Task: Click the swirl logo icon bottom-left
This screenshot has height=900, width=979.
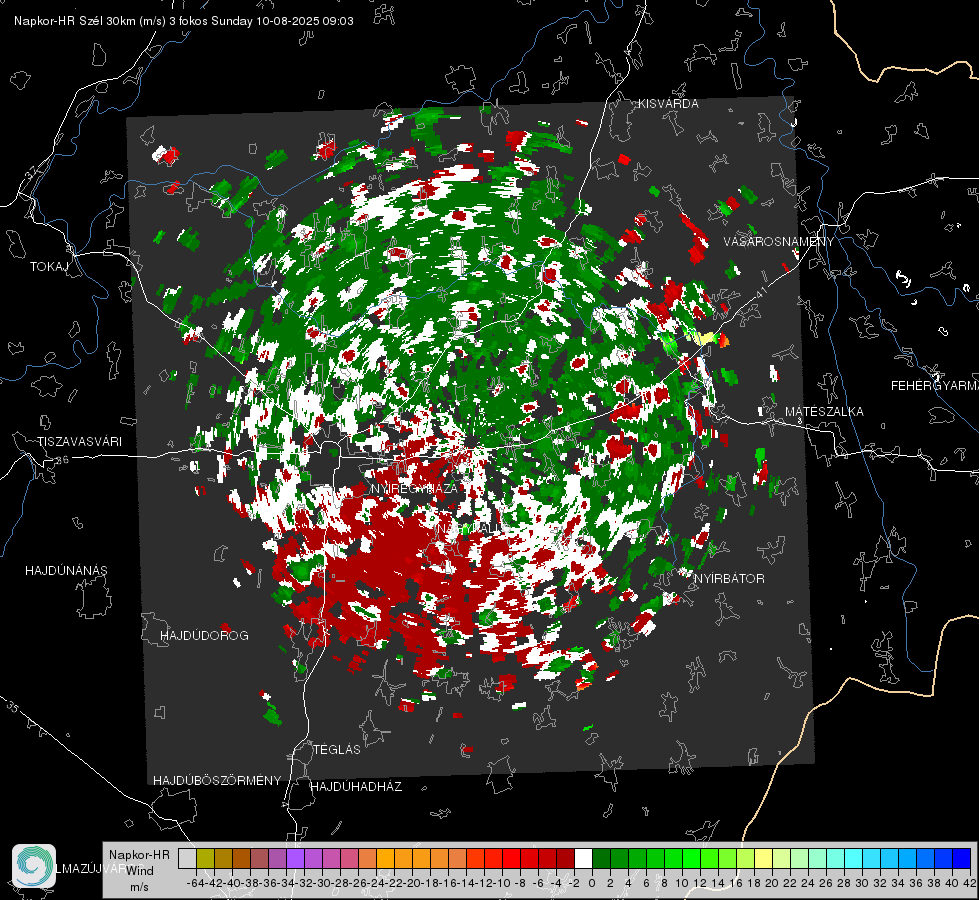Action: point(34,866)
